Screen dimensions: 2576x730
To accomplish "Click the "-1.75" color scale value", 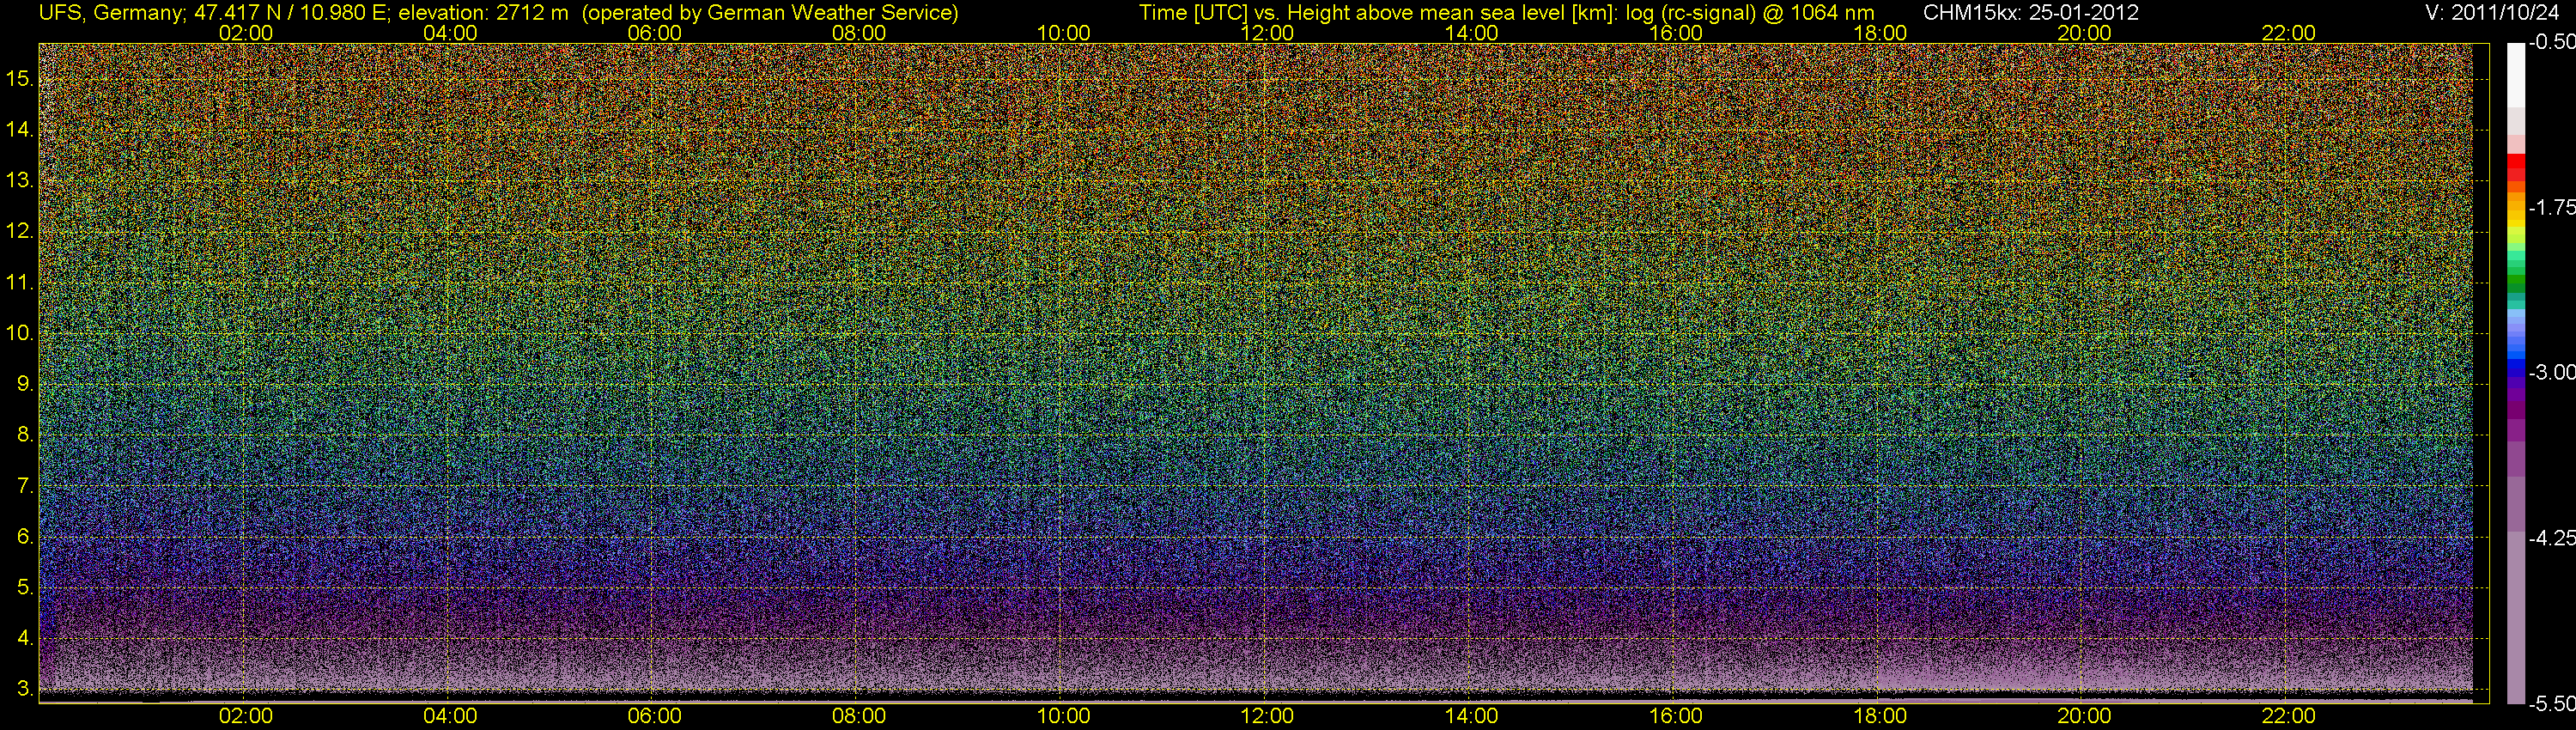I will tap(2551, 207).
